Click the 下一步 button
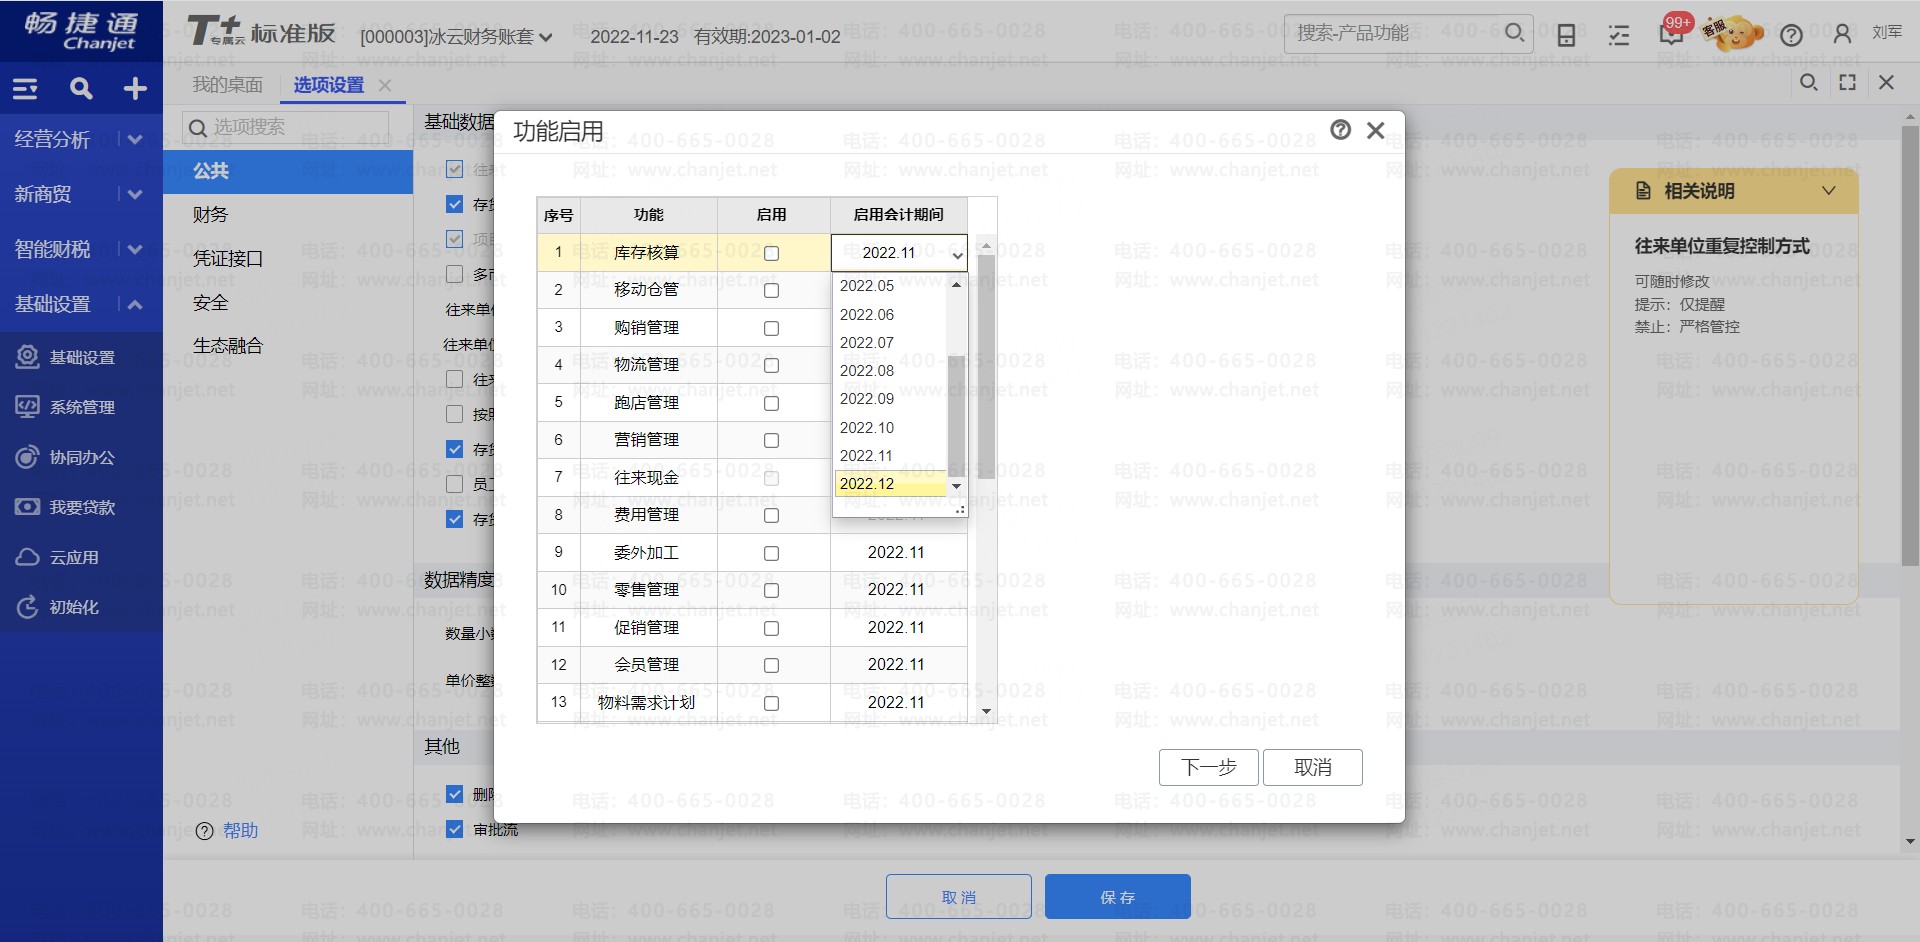Screen dimensions: 1920x942 coord(1208,767)
